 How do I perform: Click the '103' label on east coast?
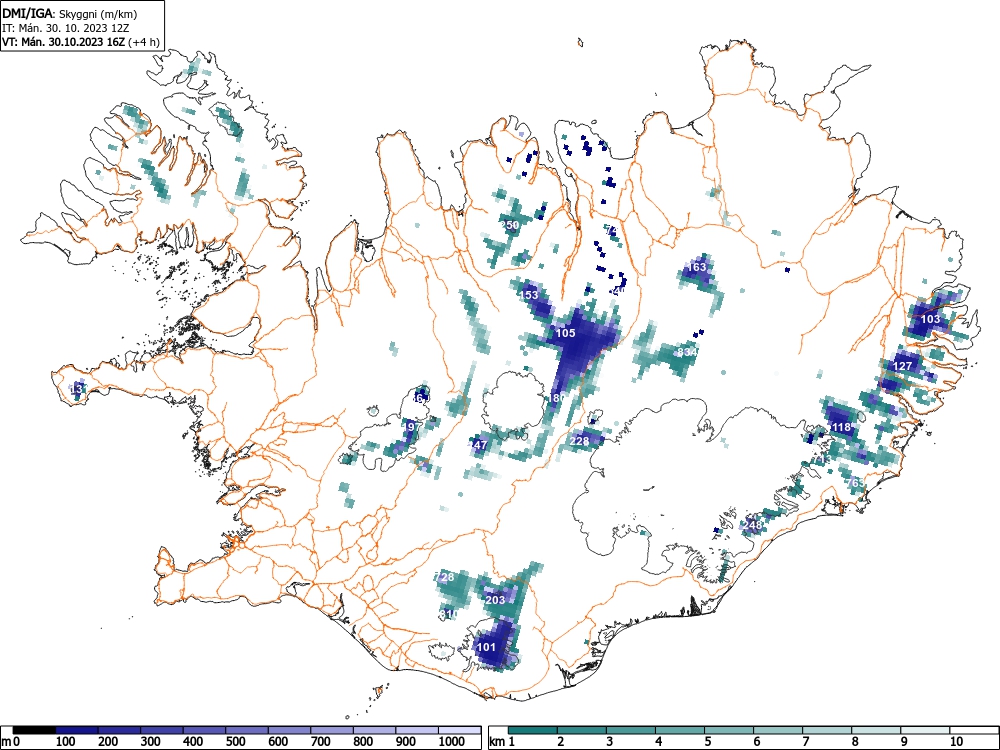click(930, 319)
